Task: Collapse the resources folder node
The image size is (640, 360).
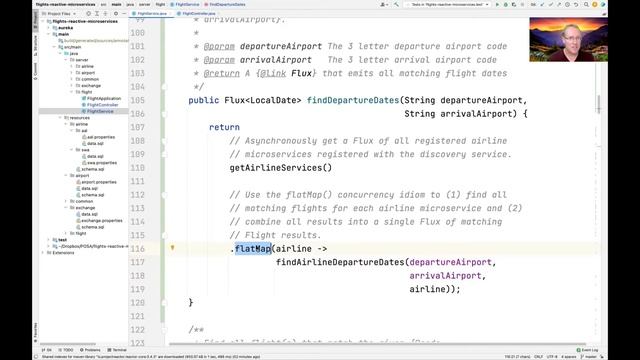Action: (x=60, y=118)
